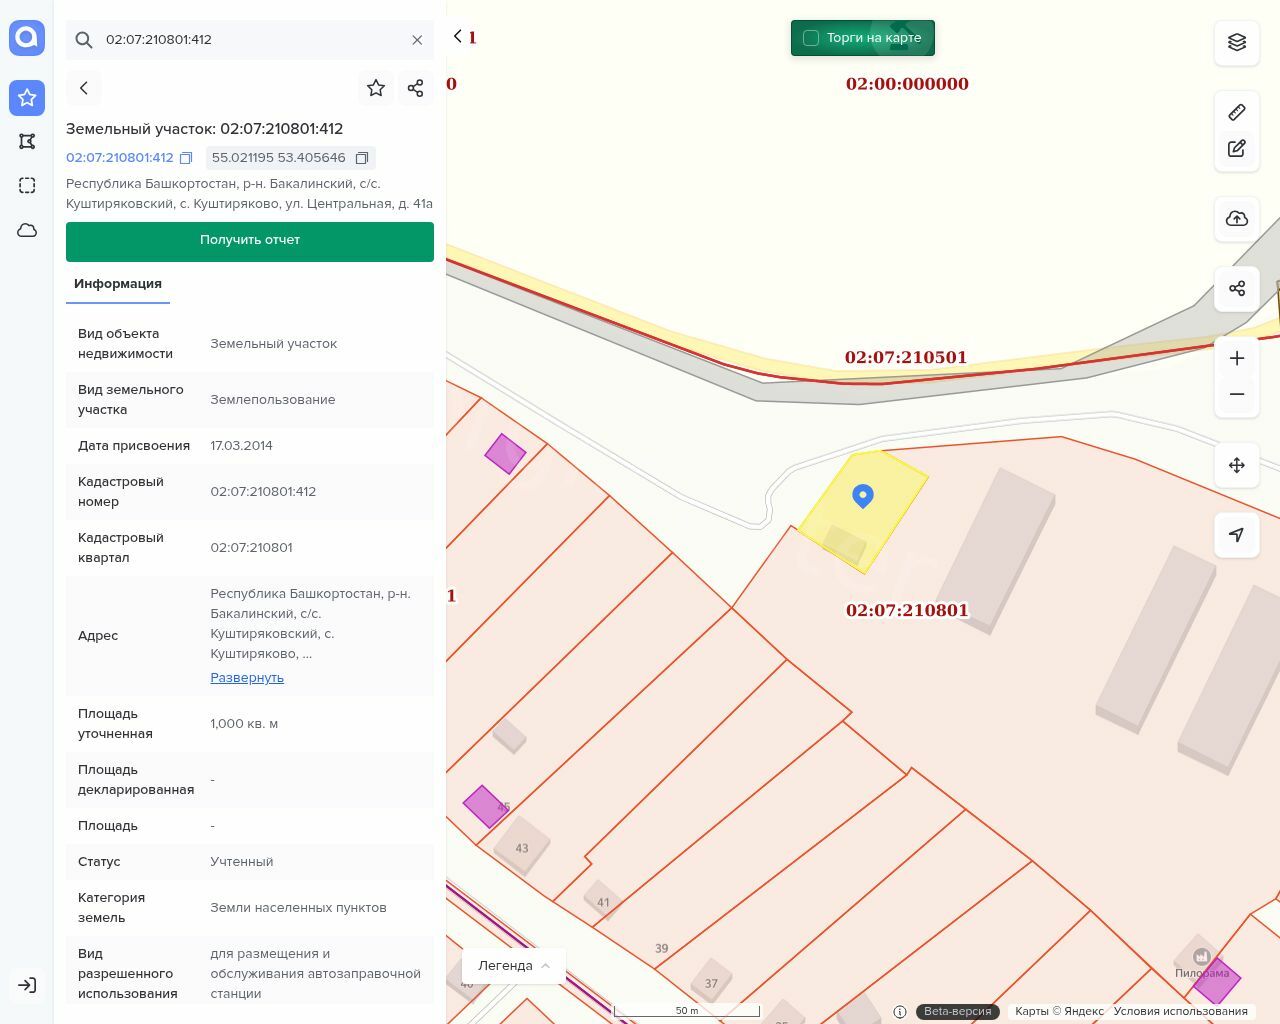This screenshot has width=1280, height=1024.
Task: Collapse the side panel with chevron
Action: pyautogui.click(x=458, y=37)
